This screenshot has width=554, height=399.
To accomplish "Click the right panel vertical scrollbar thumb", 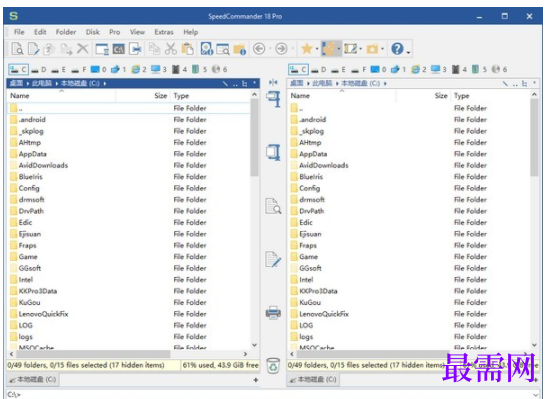I will point(534,137).
